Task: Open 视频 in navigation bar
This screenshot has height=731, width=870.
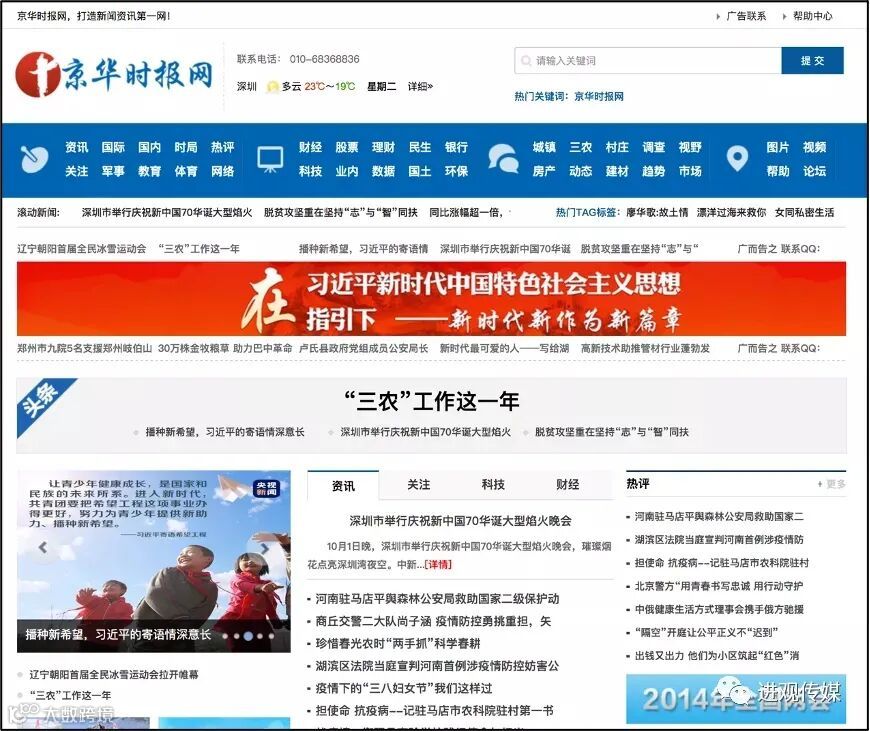Action: coord(814,147)
